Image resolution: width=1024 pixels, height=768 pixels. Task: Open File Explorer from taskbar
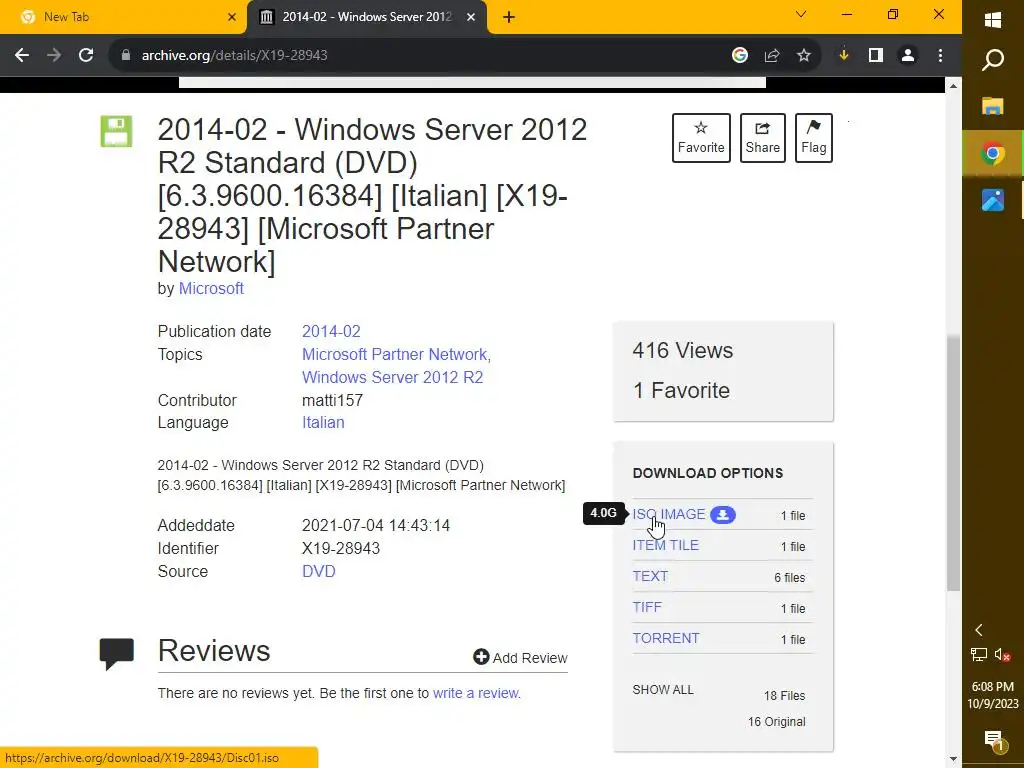(x=993, y=106)
